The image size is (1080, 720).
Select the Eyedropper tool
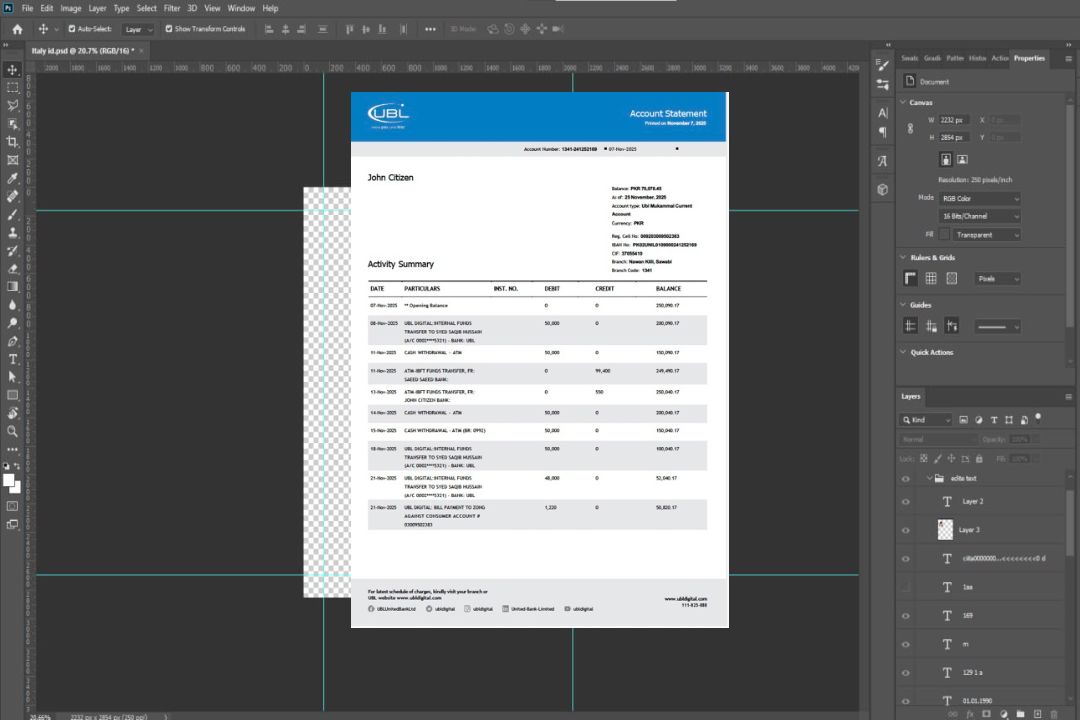pyautogui.click(x=12, y=178)
